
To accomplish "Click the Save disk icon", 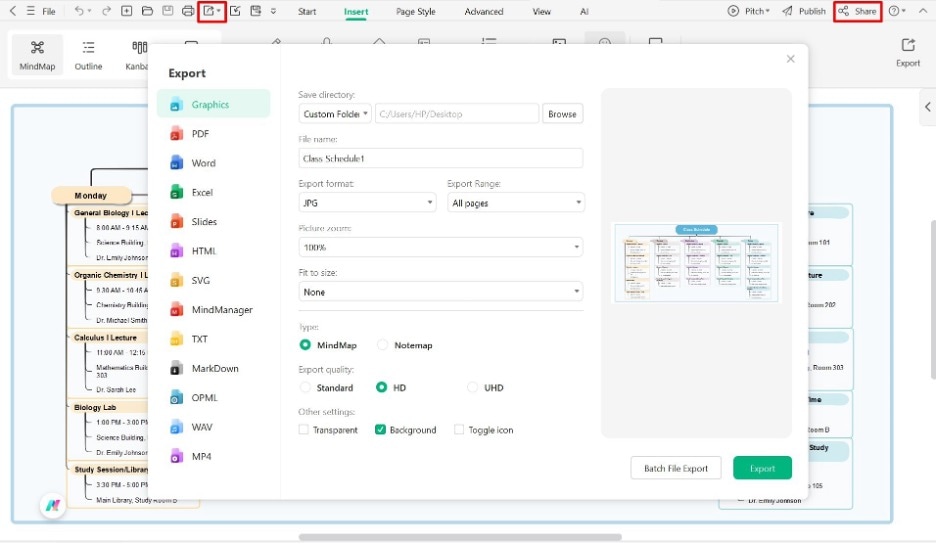I will (x=168, y=11).
